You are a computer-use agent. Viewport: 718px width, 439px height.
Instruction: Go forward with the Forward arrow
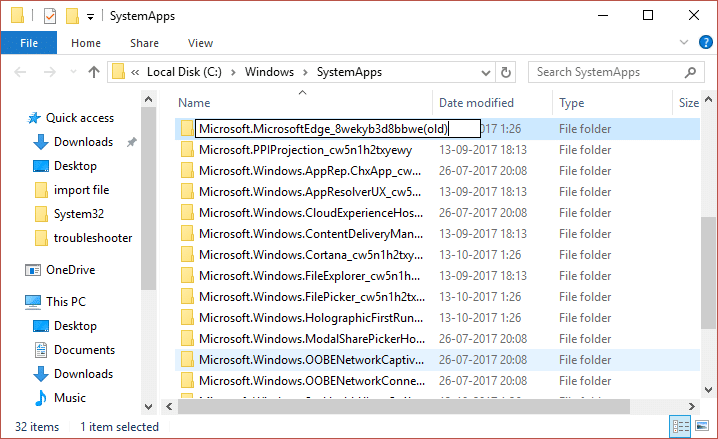(x=49, y=72)
